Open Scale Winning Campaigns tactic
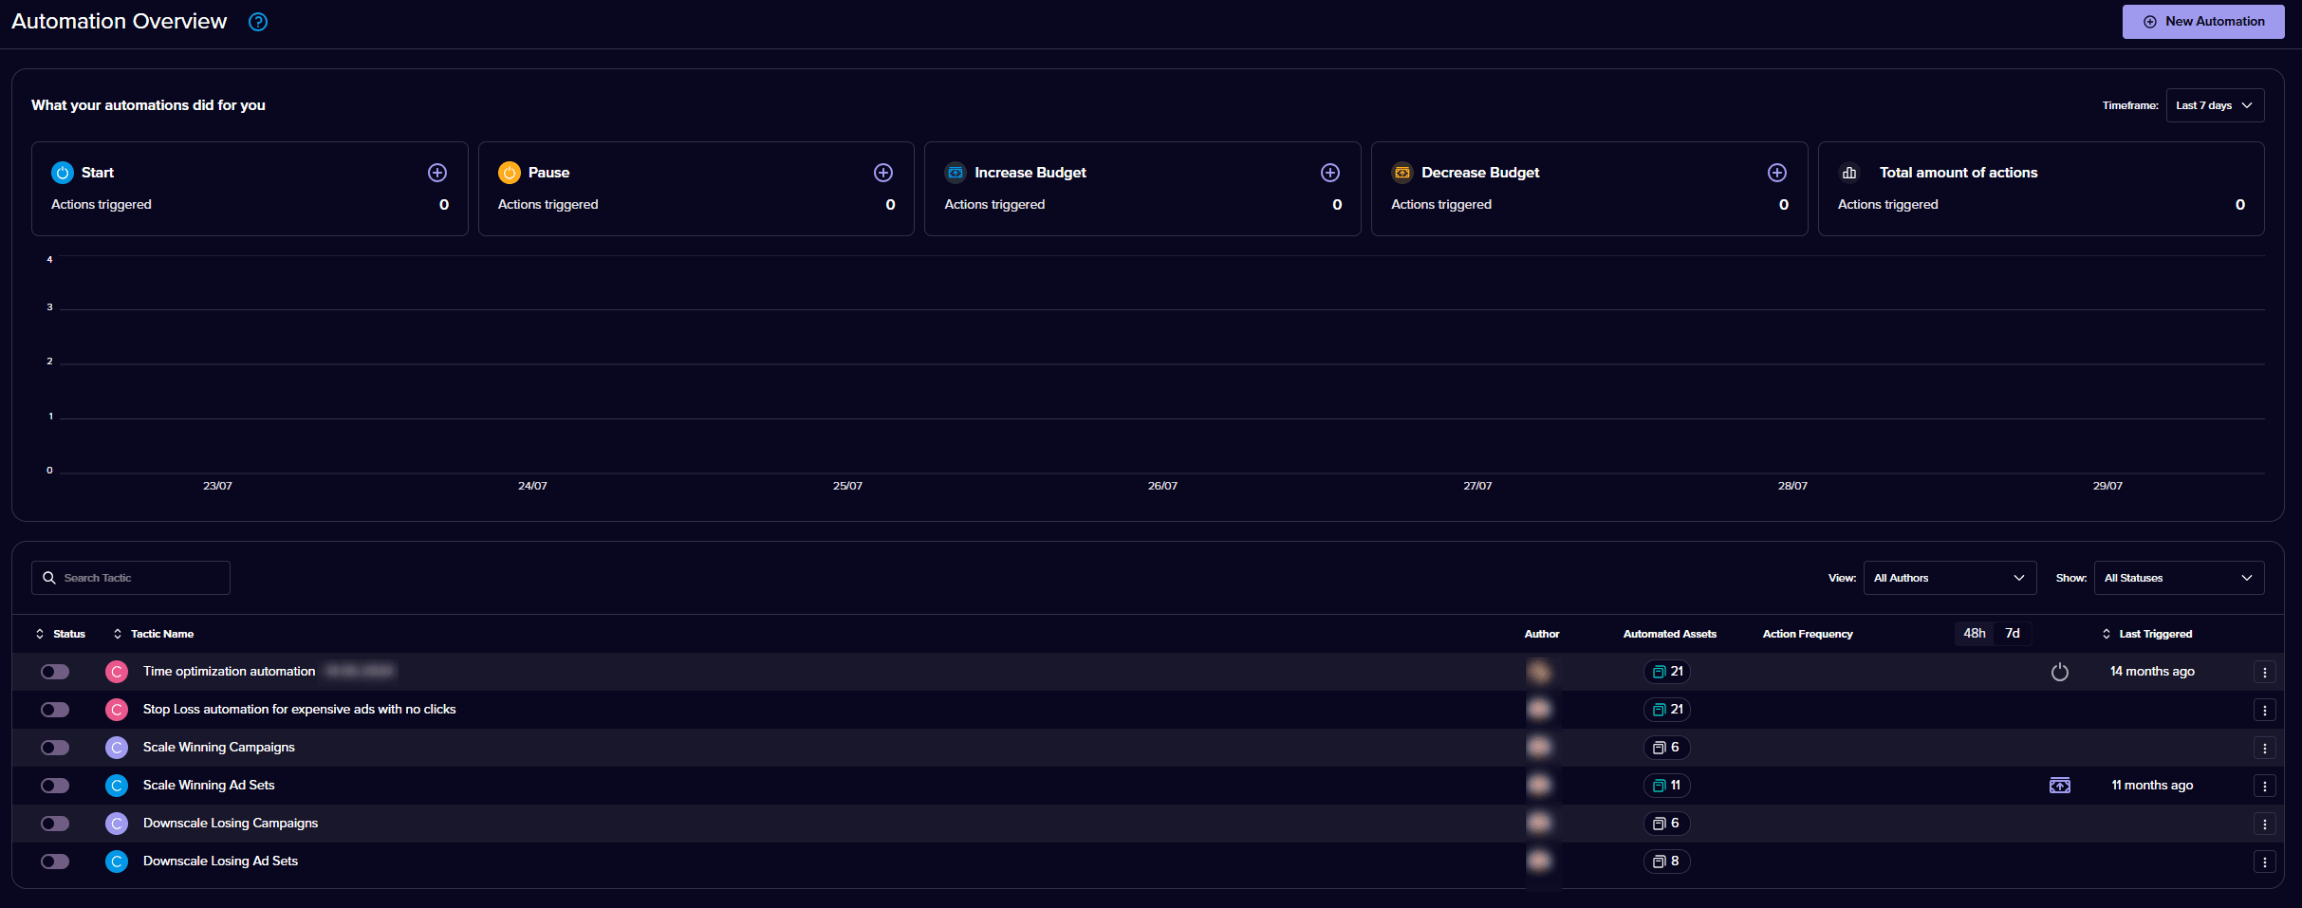This screenshot has width=2302, height=908. (219, 747)
